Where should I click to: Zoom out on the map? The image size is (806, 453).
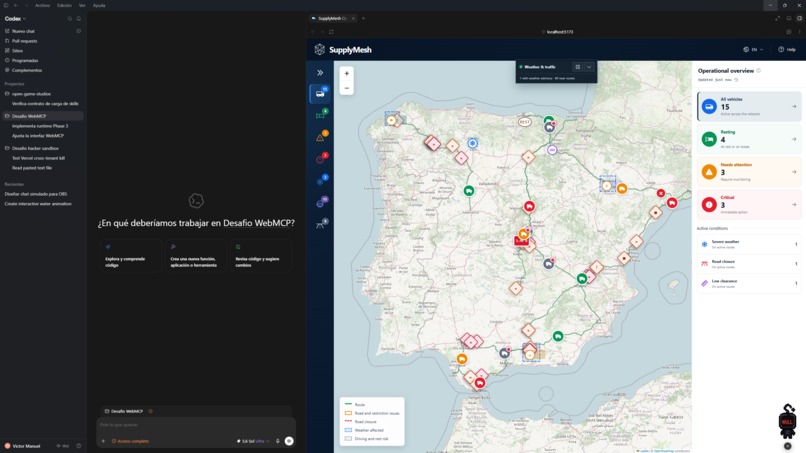pos(346,88)
